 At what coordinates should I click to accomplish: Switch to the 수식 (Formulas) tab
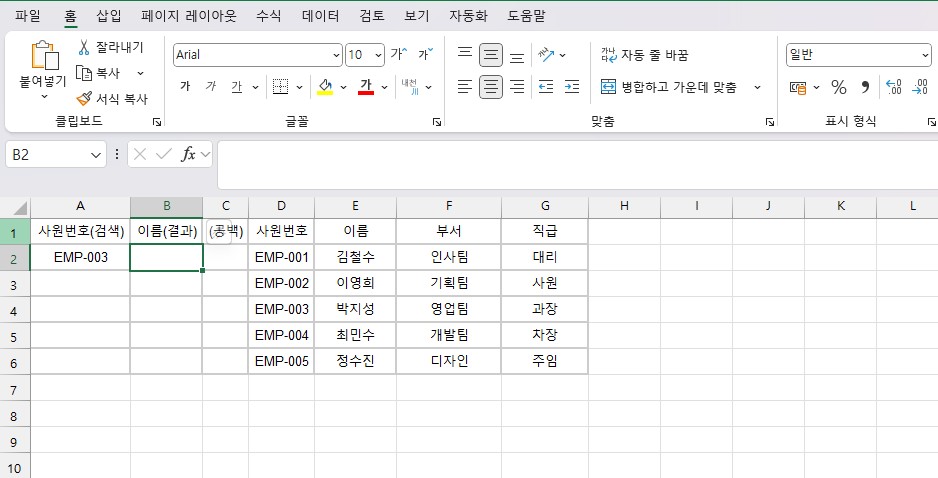(x=268, y=16)
